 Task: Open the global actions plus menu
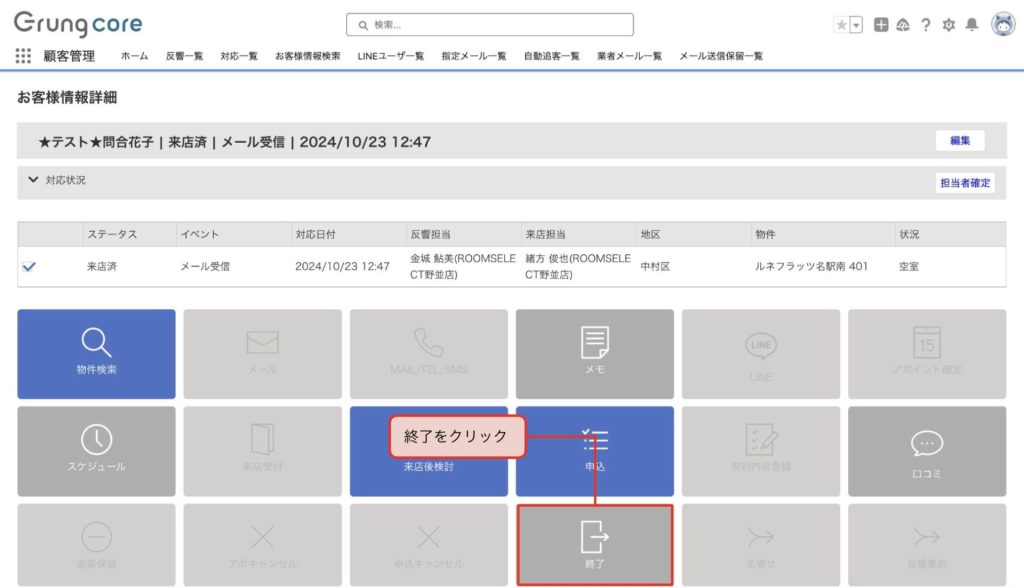point(881,25)
